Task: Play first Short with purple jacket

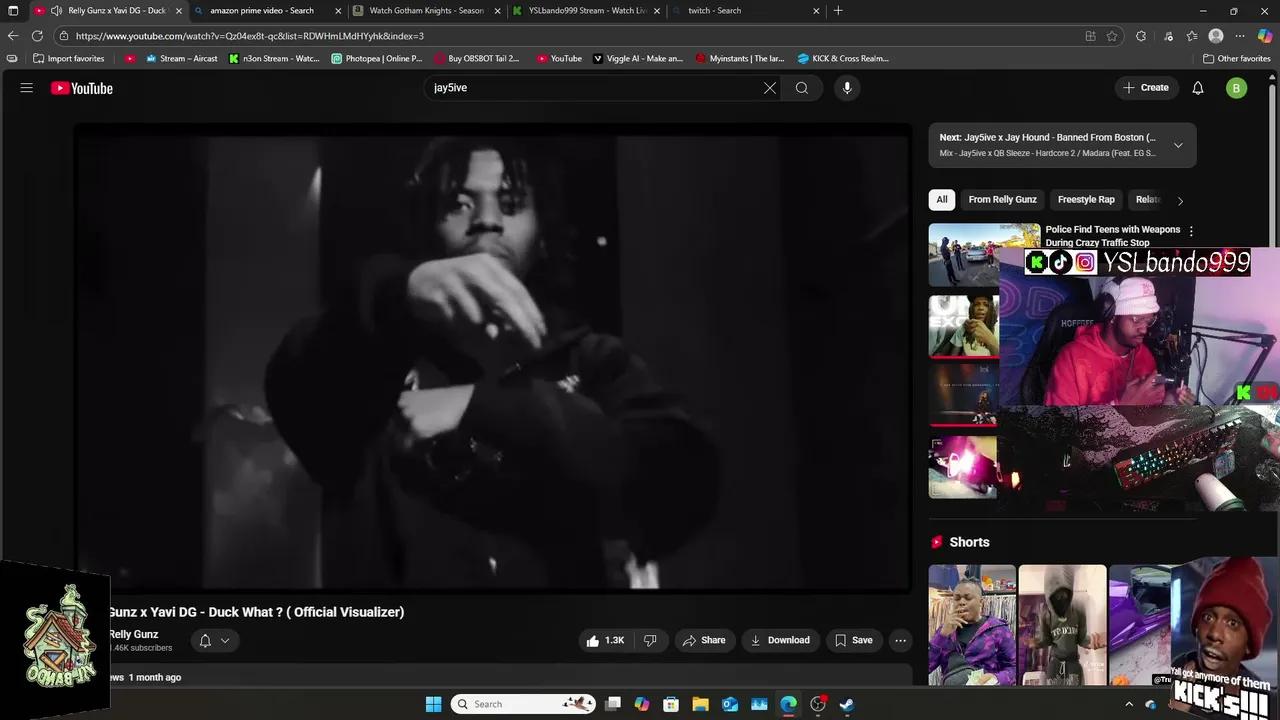Action: [972, 625]
